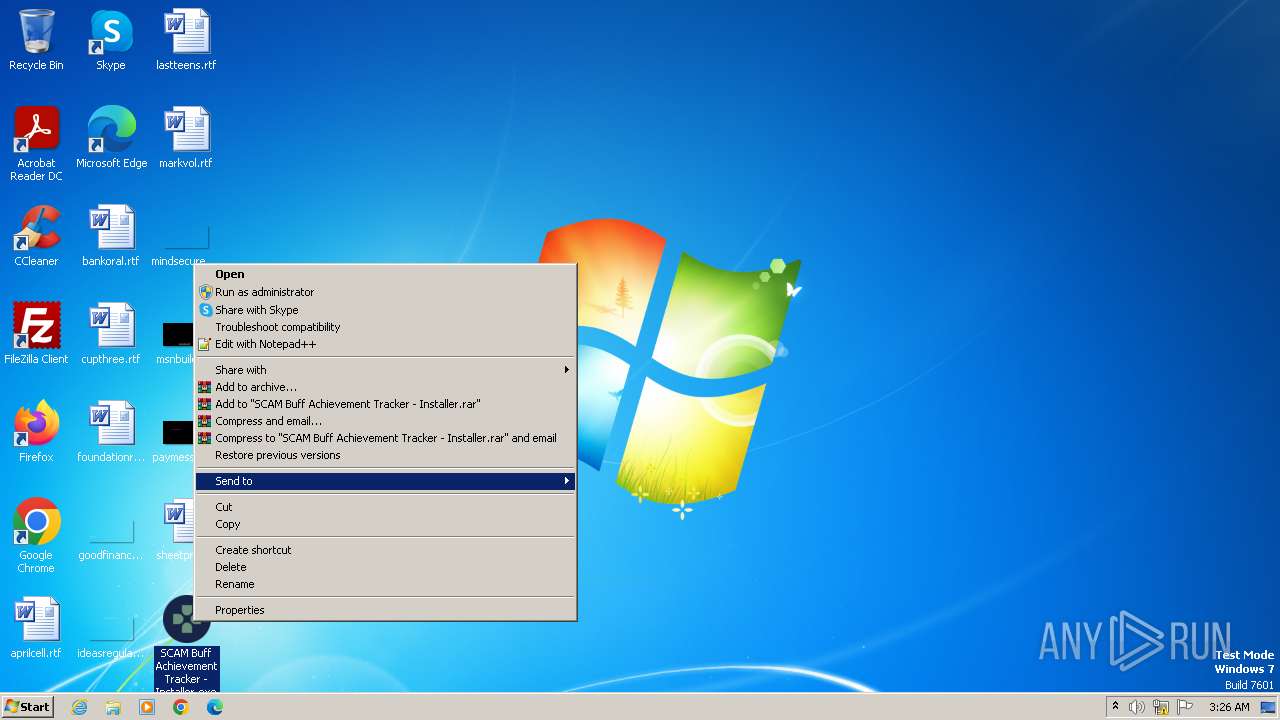1280x720 pixels.
Task: Select the Skype desktop shortcut
Action: click(111, 40)
